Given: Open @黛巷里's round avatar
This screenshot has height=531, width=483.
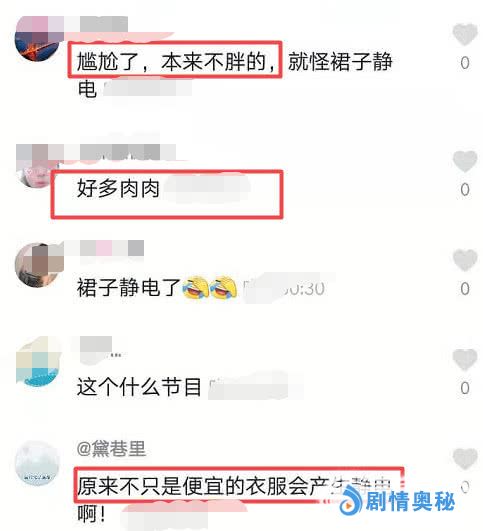Looking at the screenshot, I should tap(37, 463).
